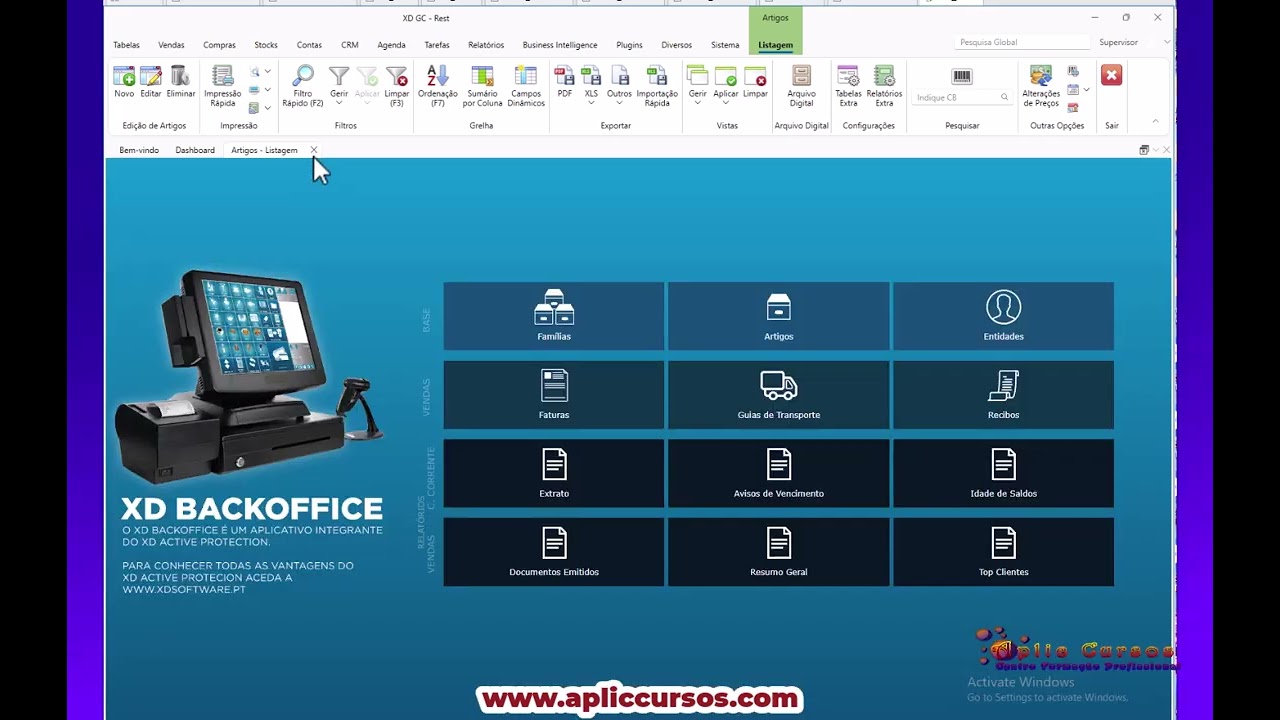The height and width of the screenshot is (720, 1280).
Task: Switch to Artigos - Listagem tab
Action: [x=264, y=150]
